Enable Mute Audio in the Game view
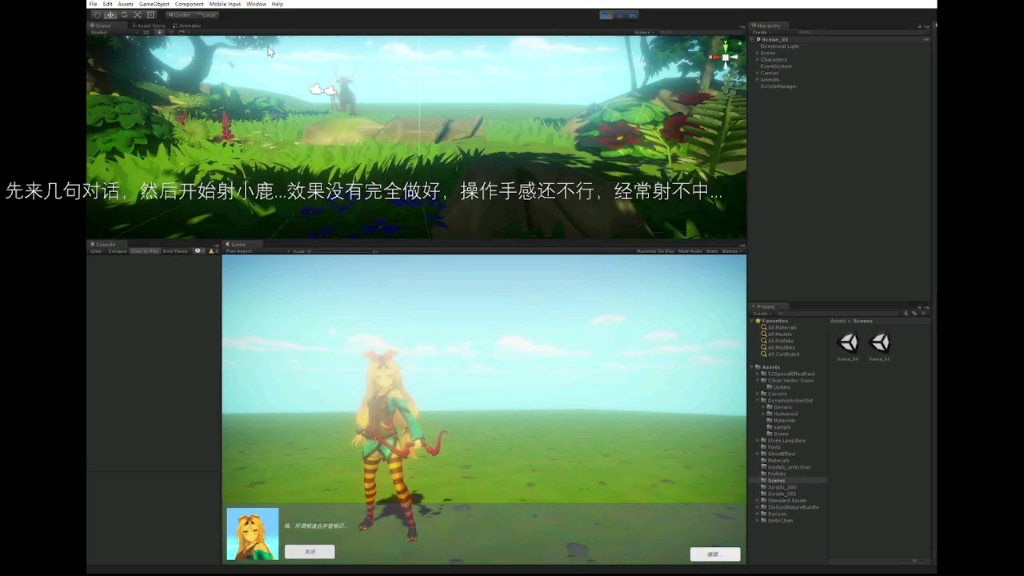1024x576 pixels. (689, 252)
